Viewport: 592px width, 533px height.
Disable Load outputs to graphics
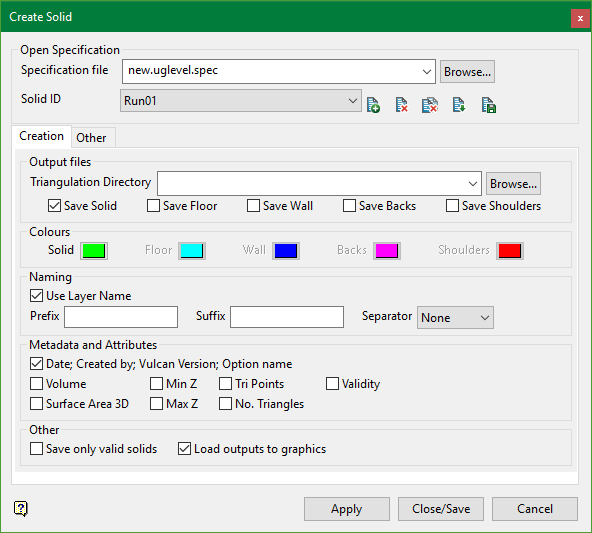[184, 449]
